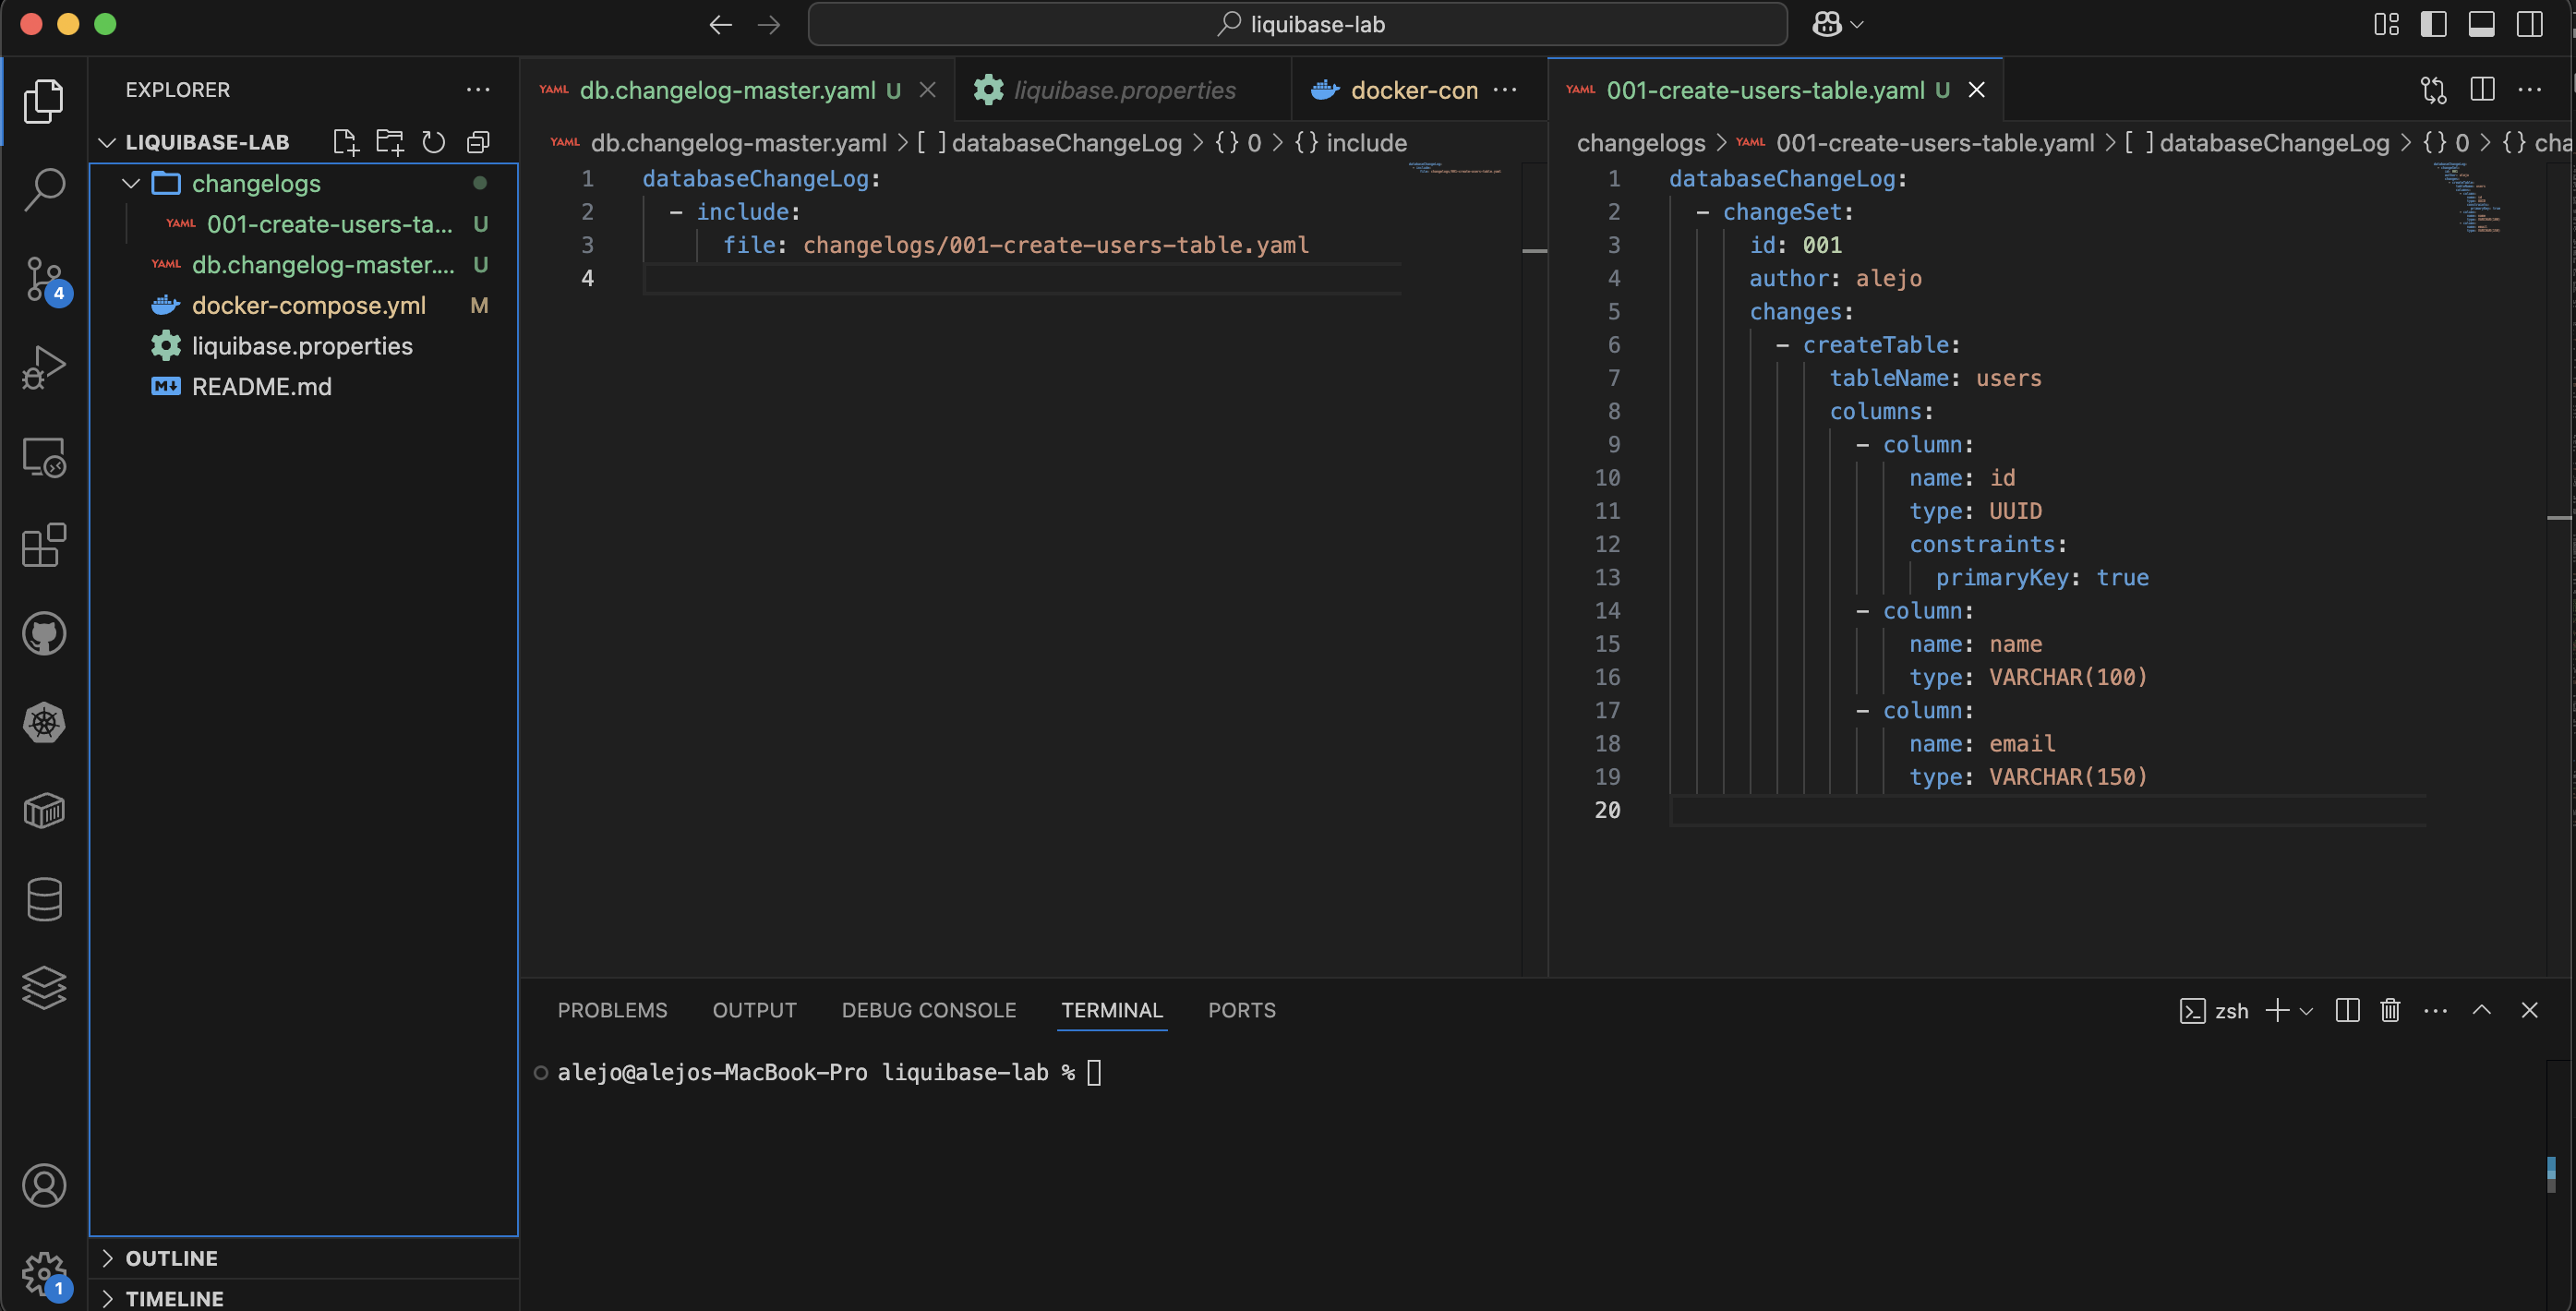Create a new file in LIQUIBASE-LAB
This screenshot has height=1311, width=2576.
346,142
